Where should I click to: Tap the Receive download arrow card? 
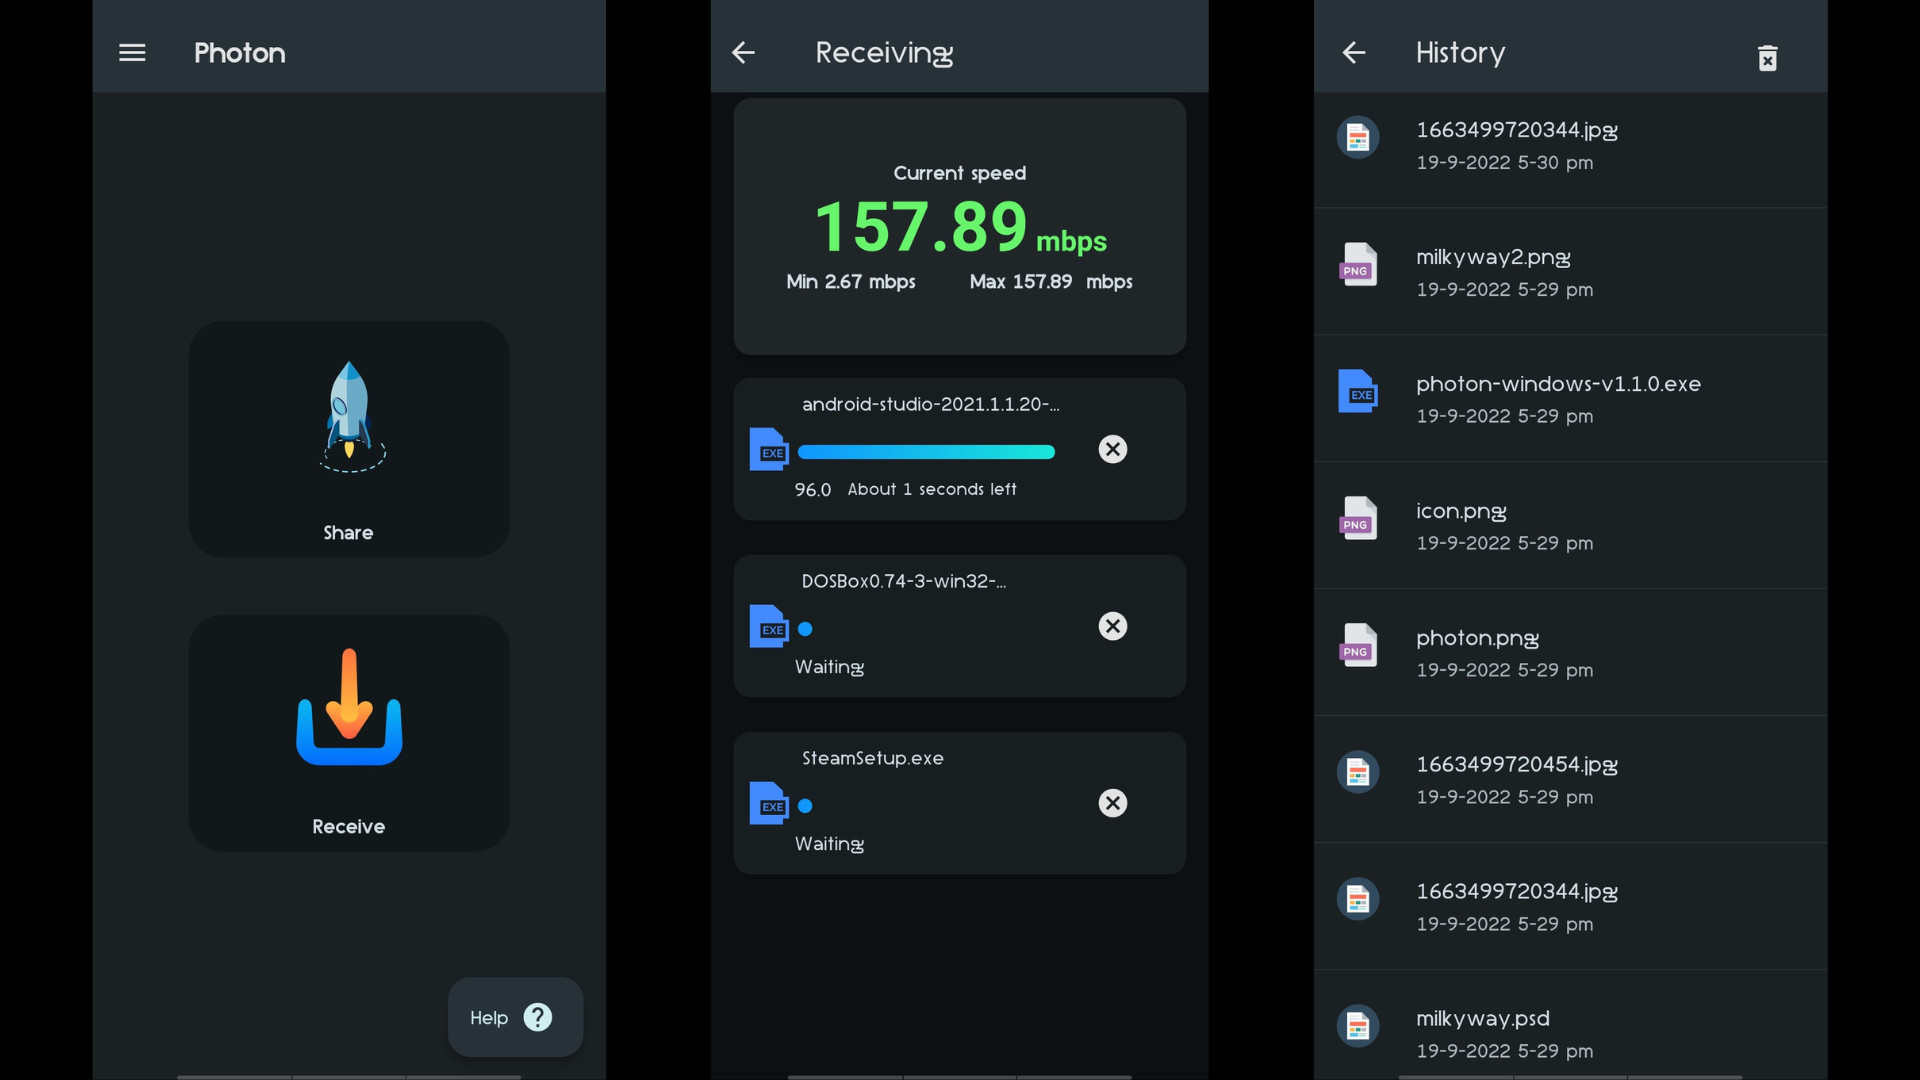349,732
